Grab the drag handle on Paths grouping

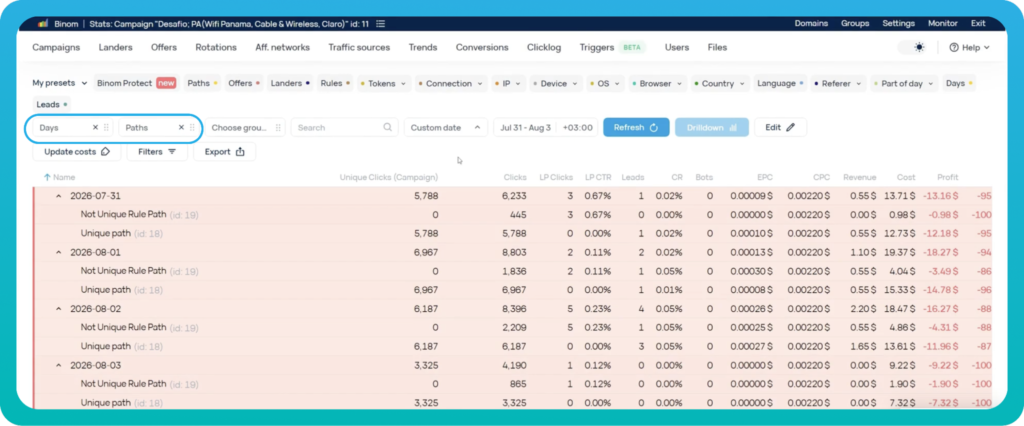(192, 127)
